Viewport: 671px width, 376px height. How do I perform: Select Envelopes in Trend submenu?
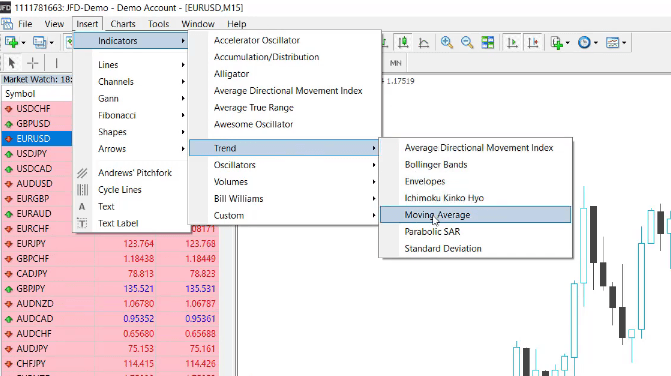click(x=475, y=181)
